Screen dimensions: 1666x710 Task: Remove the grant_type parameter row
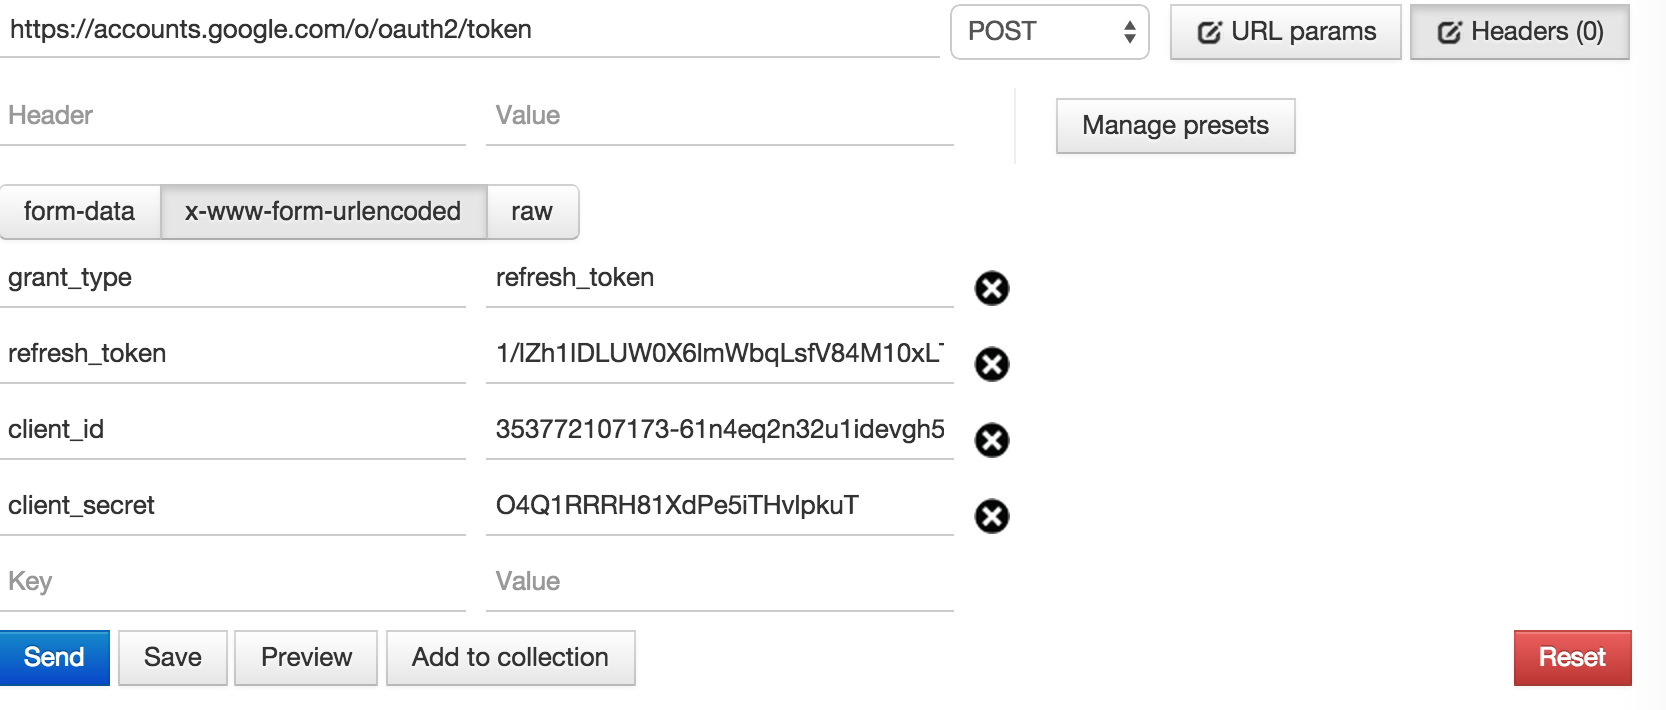click(x=991, y=289)
